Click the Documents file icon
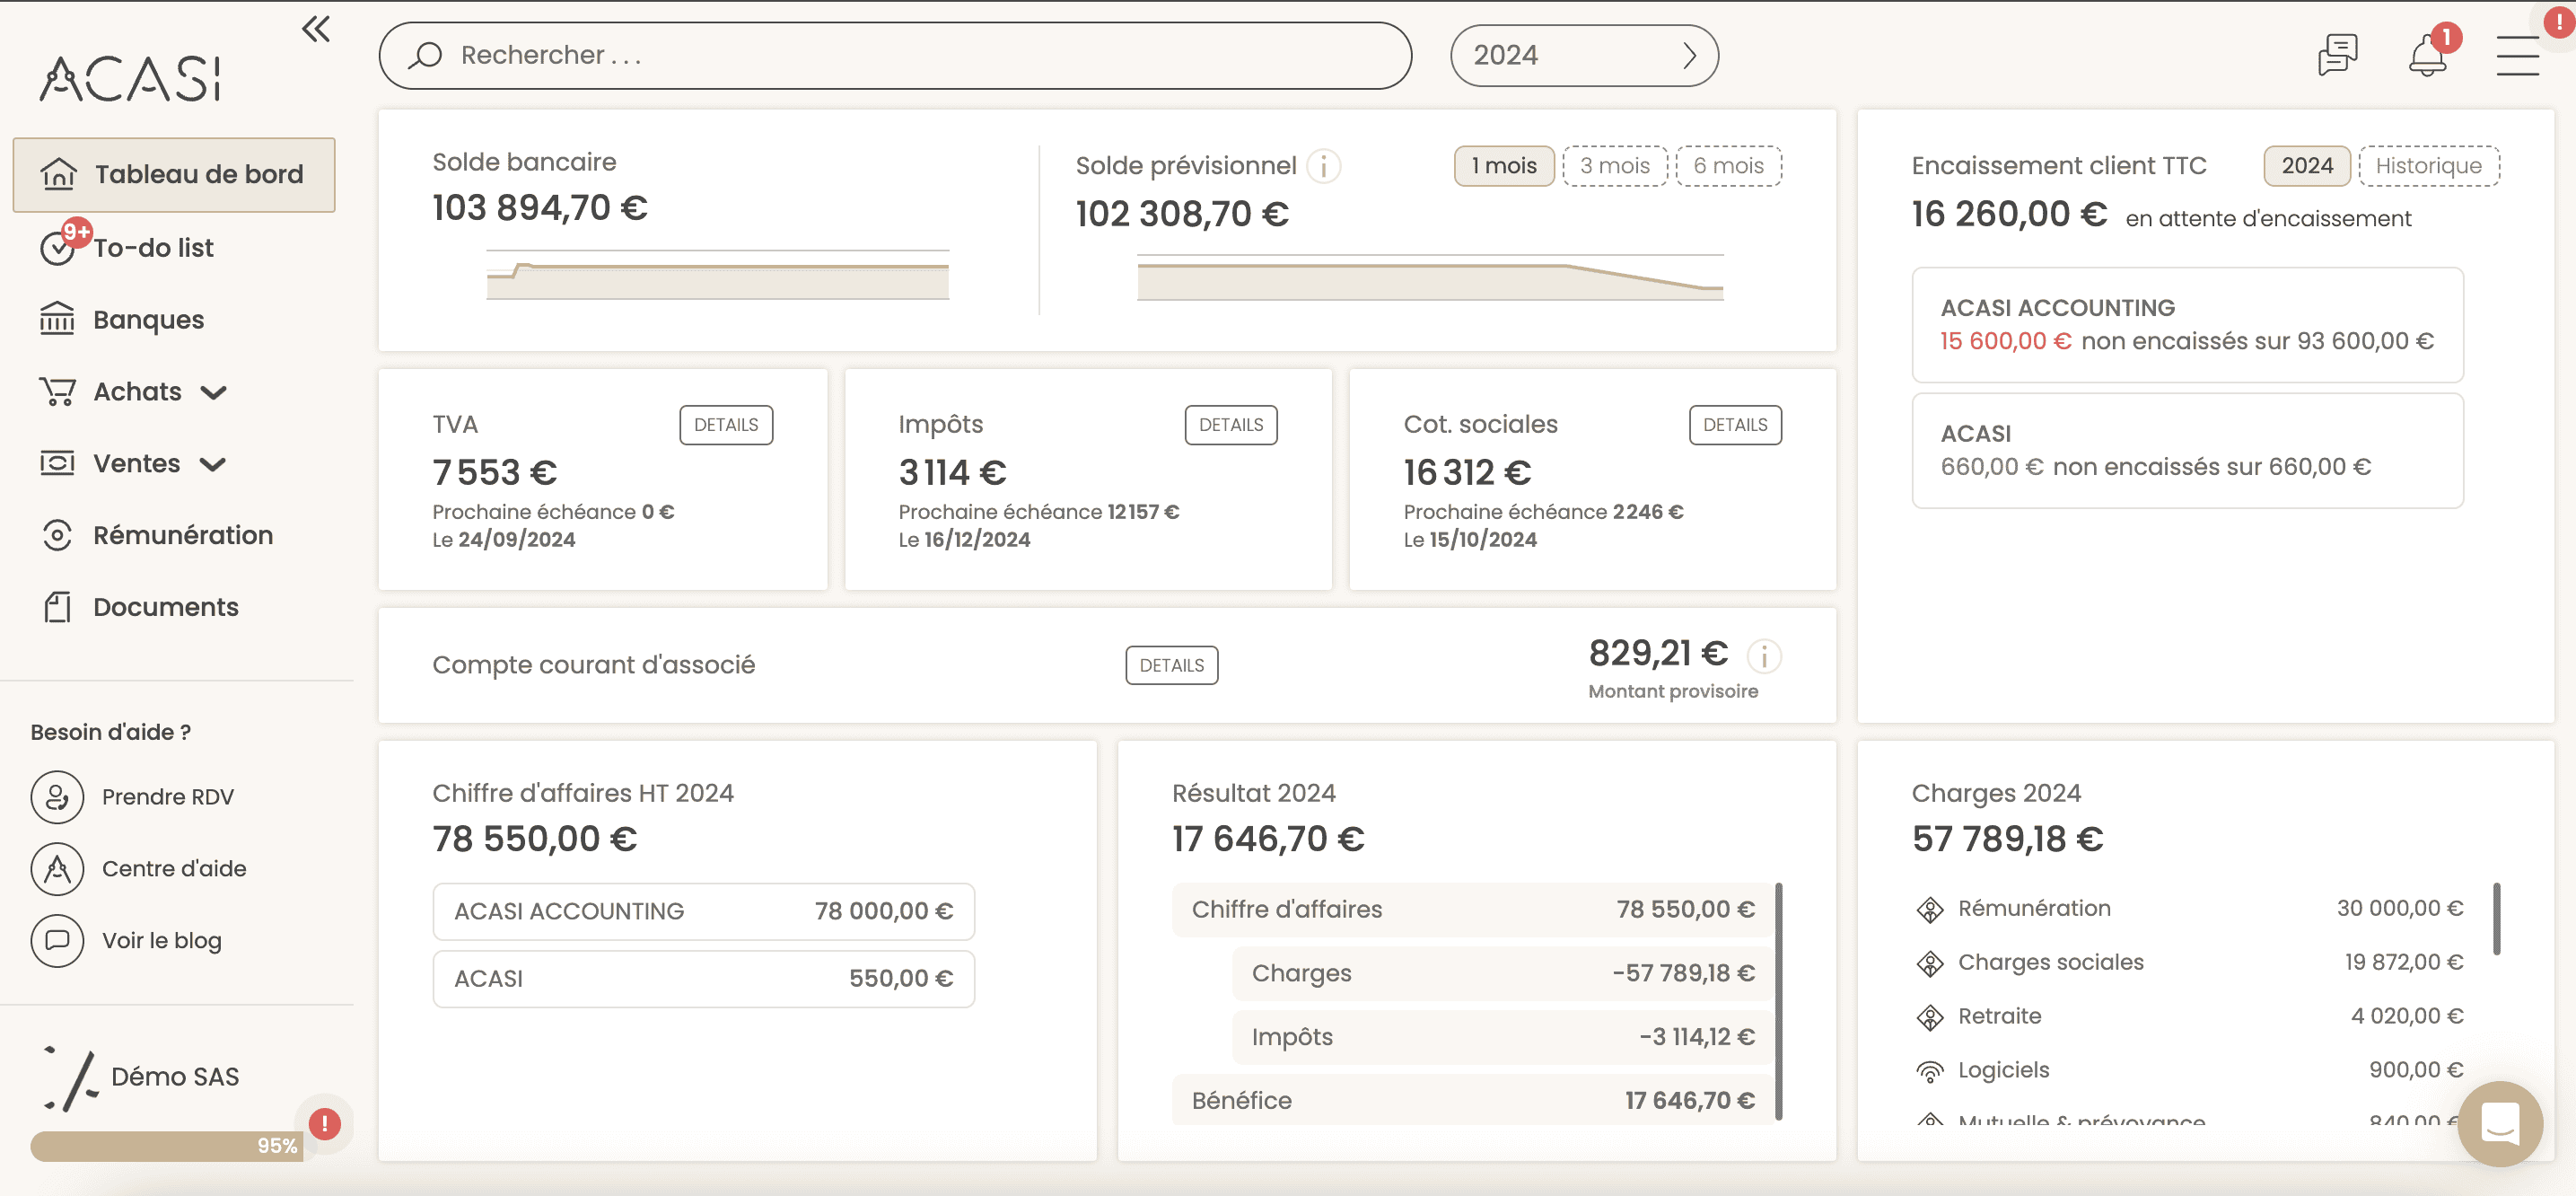Image resolution: width=2576 pixels, height=1196 pixels. click(57, 607)
